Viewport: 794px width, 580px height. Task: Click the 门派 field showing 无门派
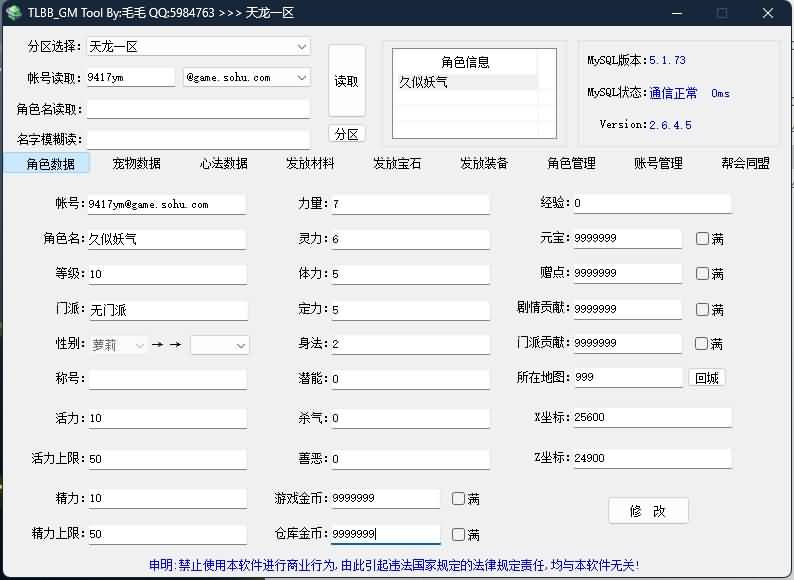(x=168, y=310)
